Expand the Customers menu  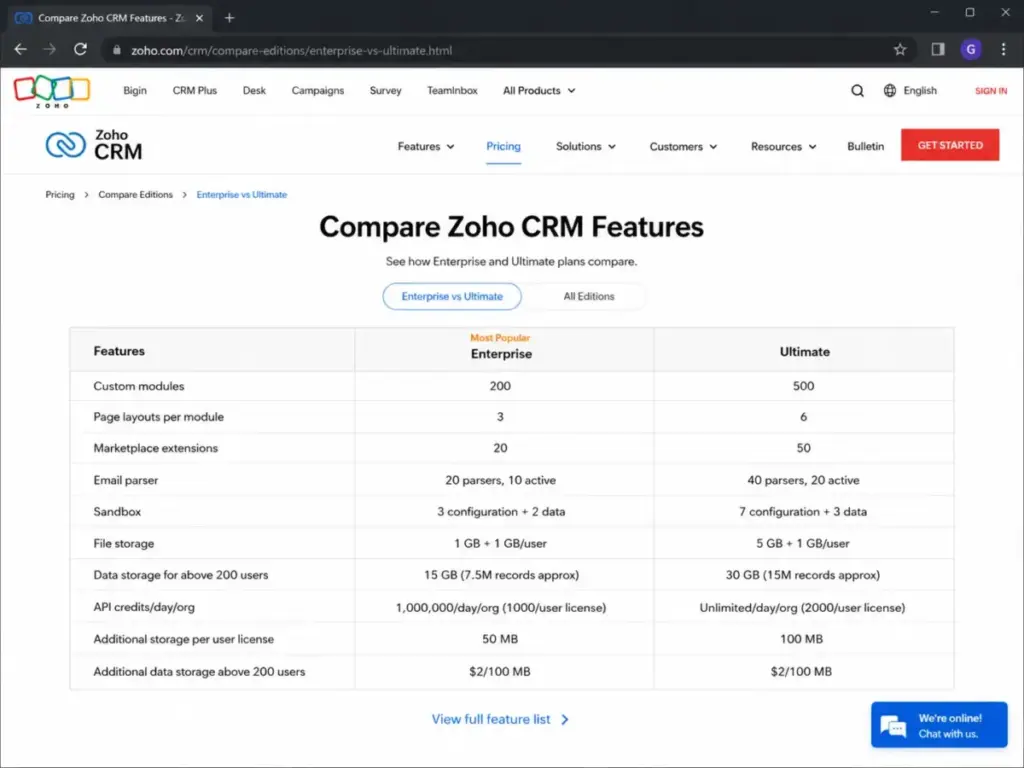[683, 146]
